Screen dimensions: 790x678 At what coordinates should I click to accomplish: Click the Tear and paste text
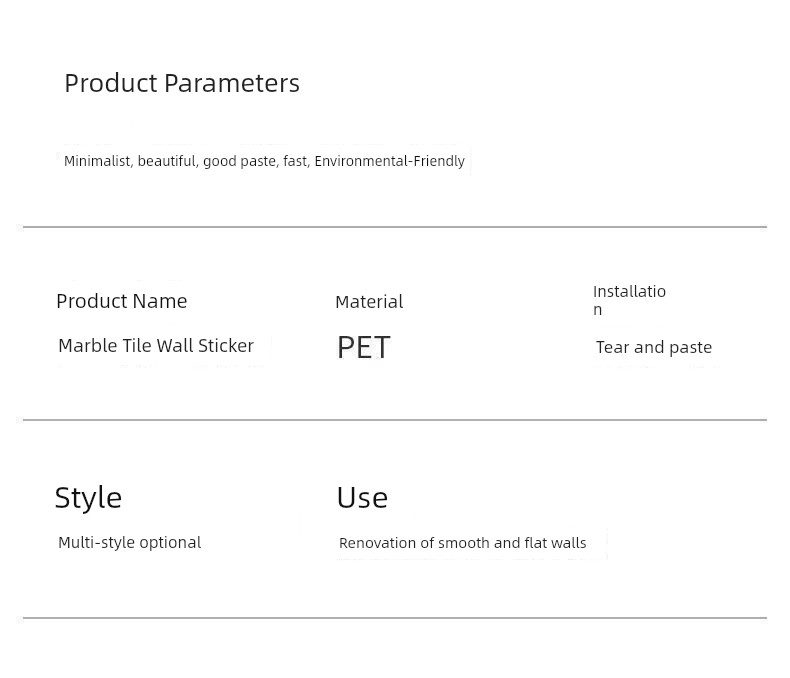[x=653, y=348]
